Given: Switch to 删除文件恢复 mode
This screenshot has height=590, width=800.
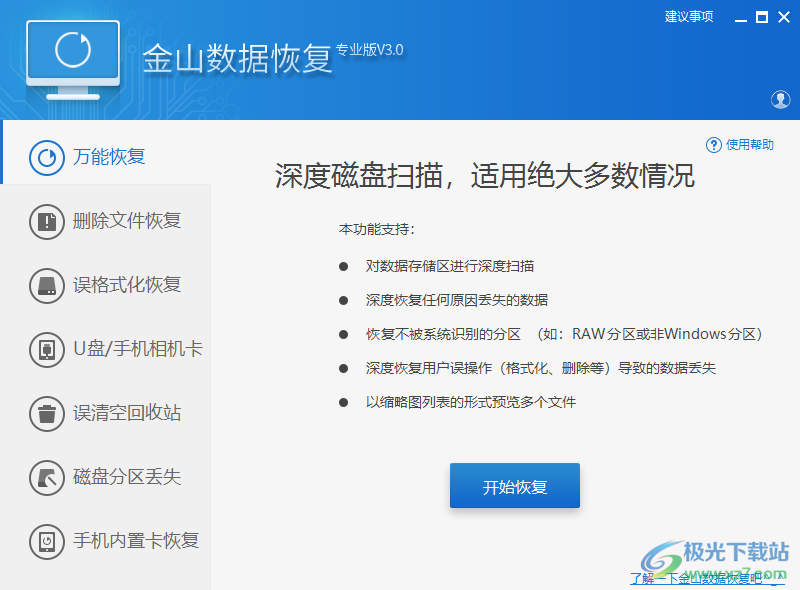Looking at the screenshot, I should click(127, 221).
